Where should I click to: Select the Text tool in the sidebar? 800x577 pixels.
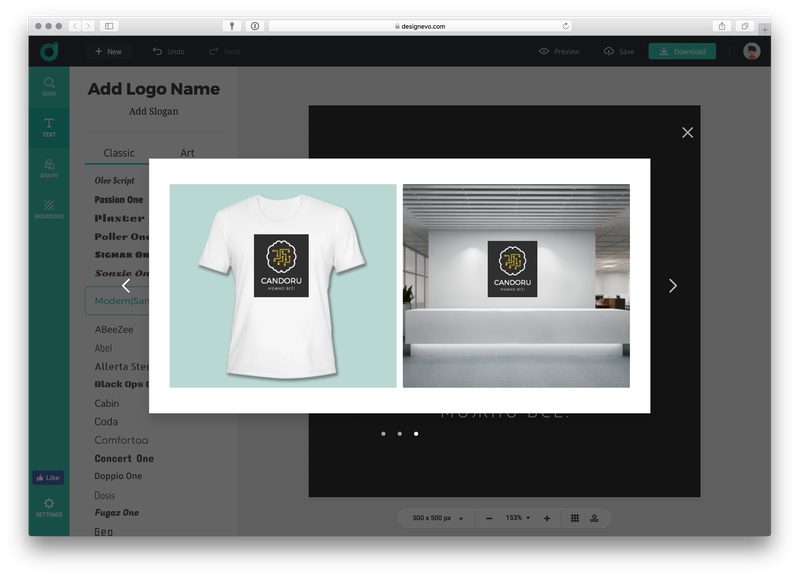(49, 127)
